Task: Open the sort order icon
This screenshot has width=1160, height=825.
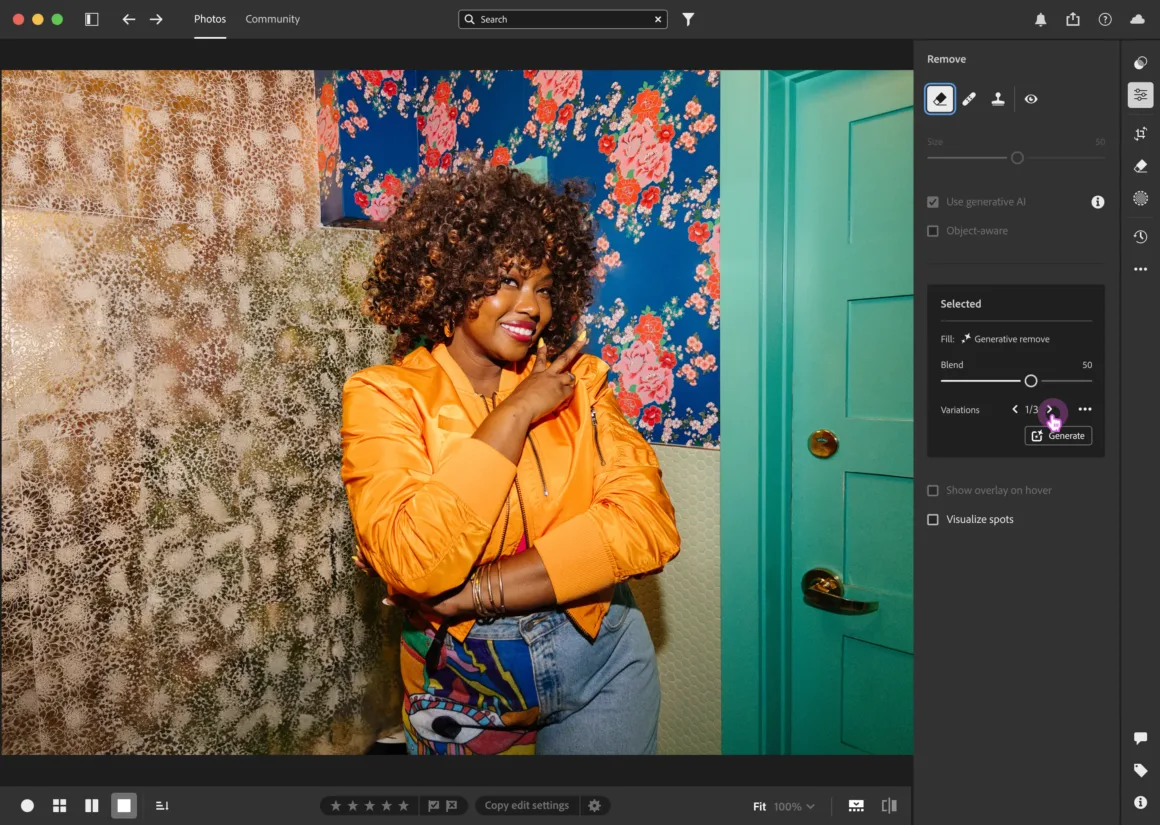Action: [162, 806]
